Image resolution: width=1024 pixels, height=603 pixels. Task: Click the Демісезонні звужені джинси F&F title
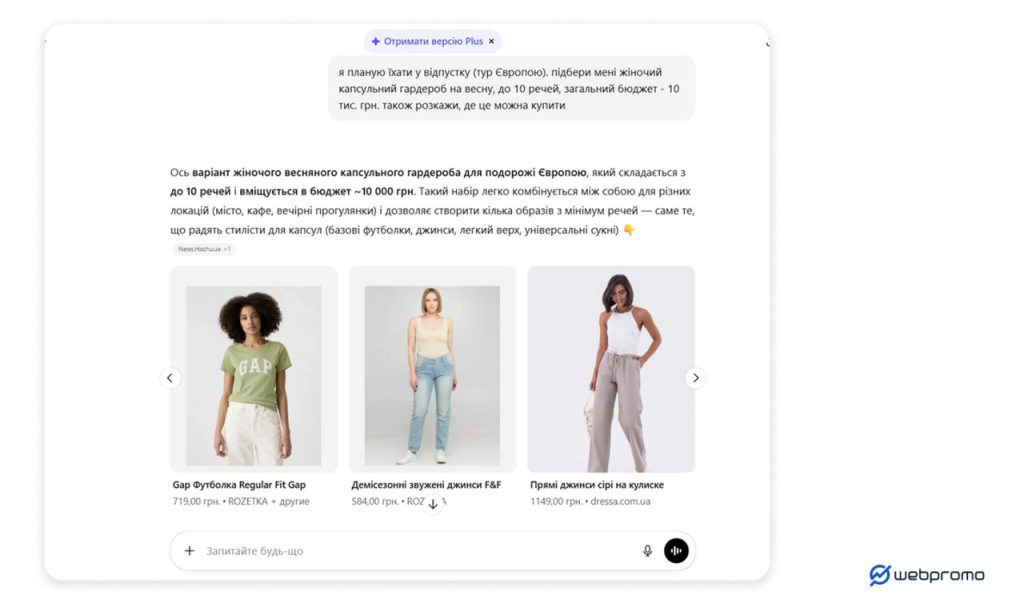click(426, 485)
